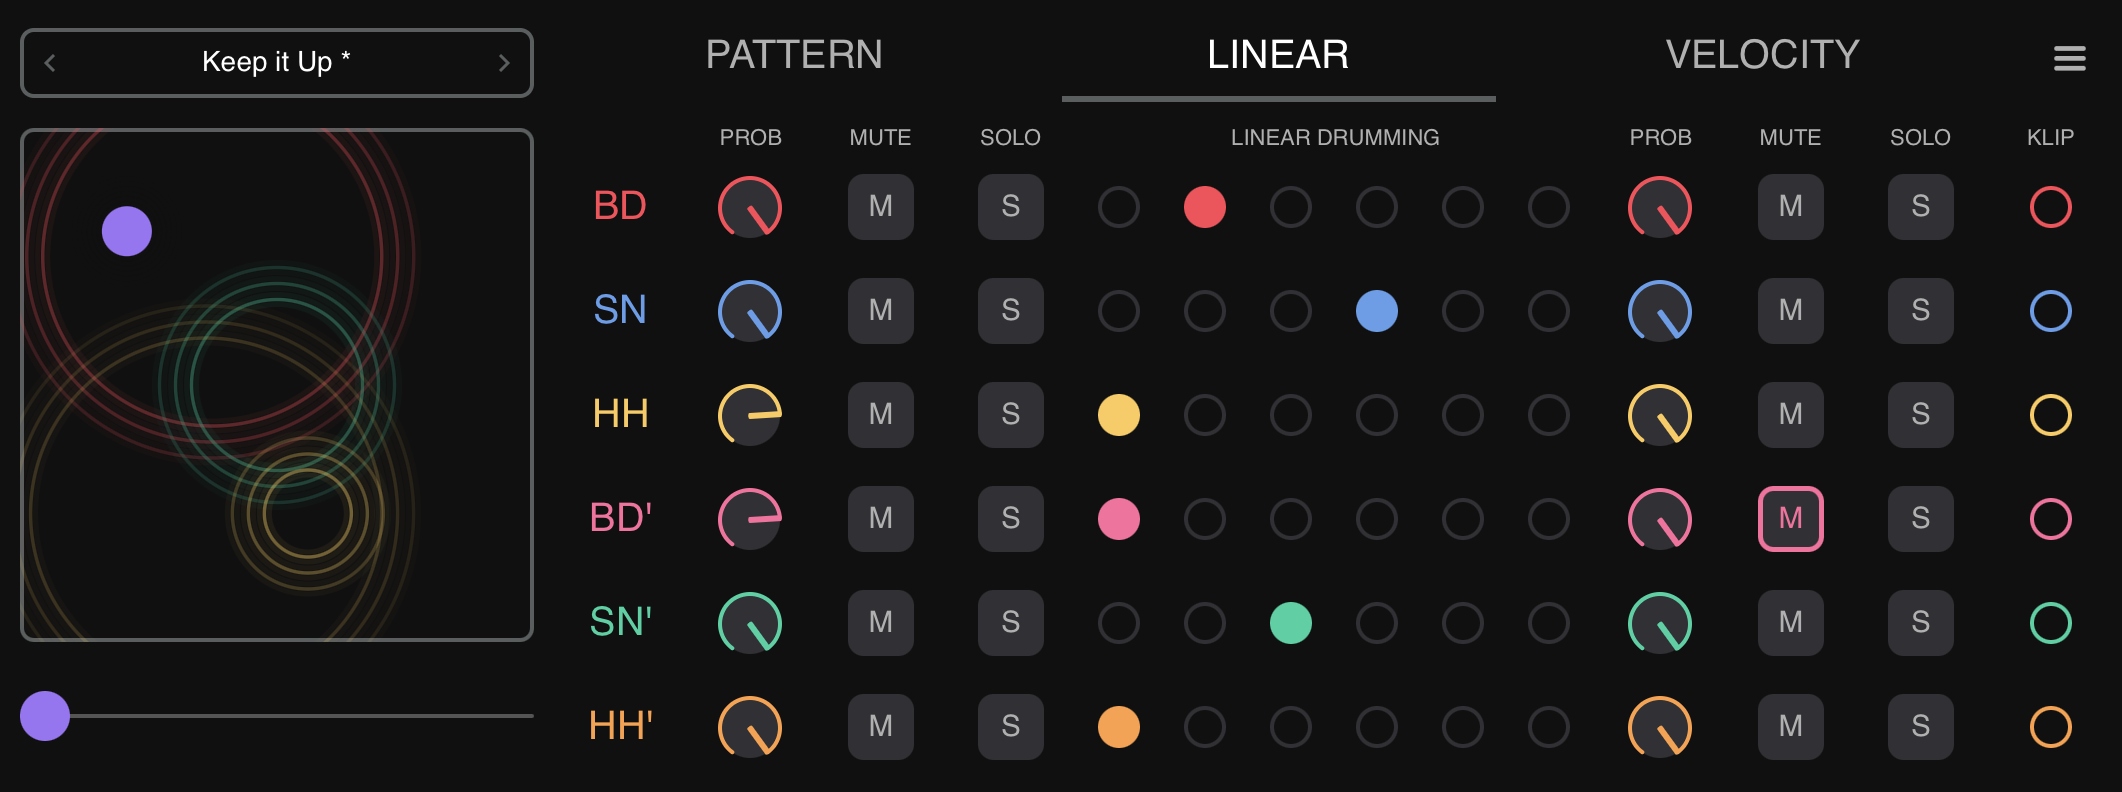Viewport: 2122px width, 792px height.
Task: Click the purple slider handle below the XY pad
Action: 45,714
